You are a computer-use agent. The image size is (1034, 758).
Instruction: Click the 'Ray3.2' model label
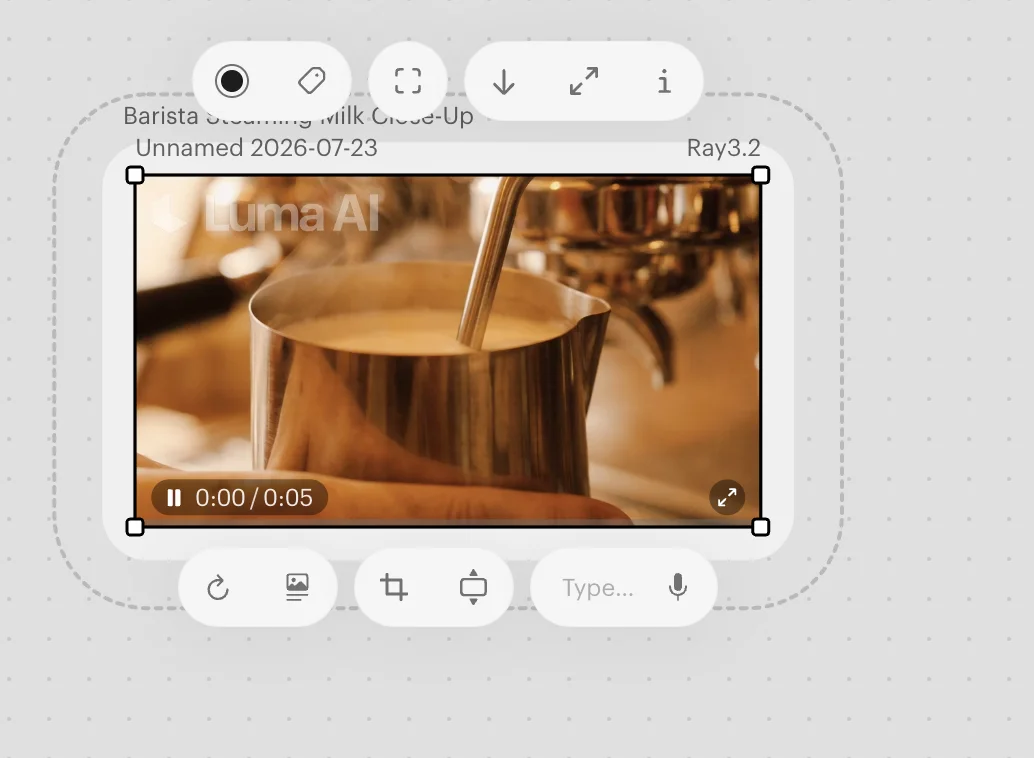coord(723,148)
